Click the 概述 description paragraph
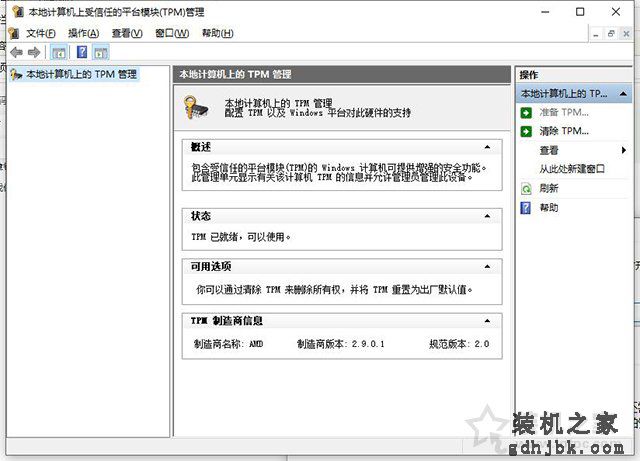Image resolution: width=640 pixels, height=461 pixels. tap(339, 172)
